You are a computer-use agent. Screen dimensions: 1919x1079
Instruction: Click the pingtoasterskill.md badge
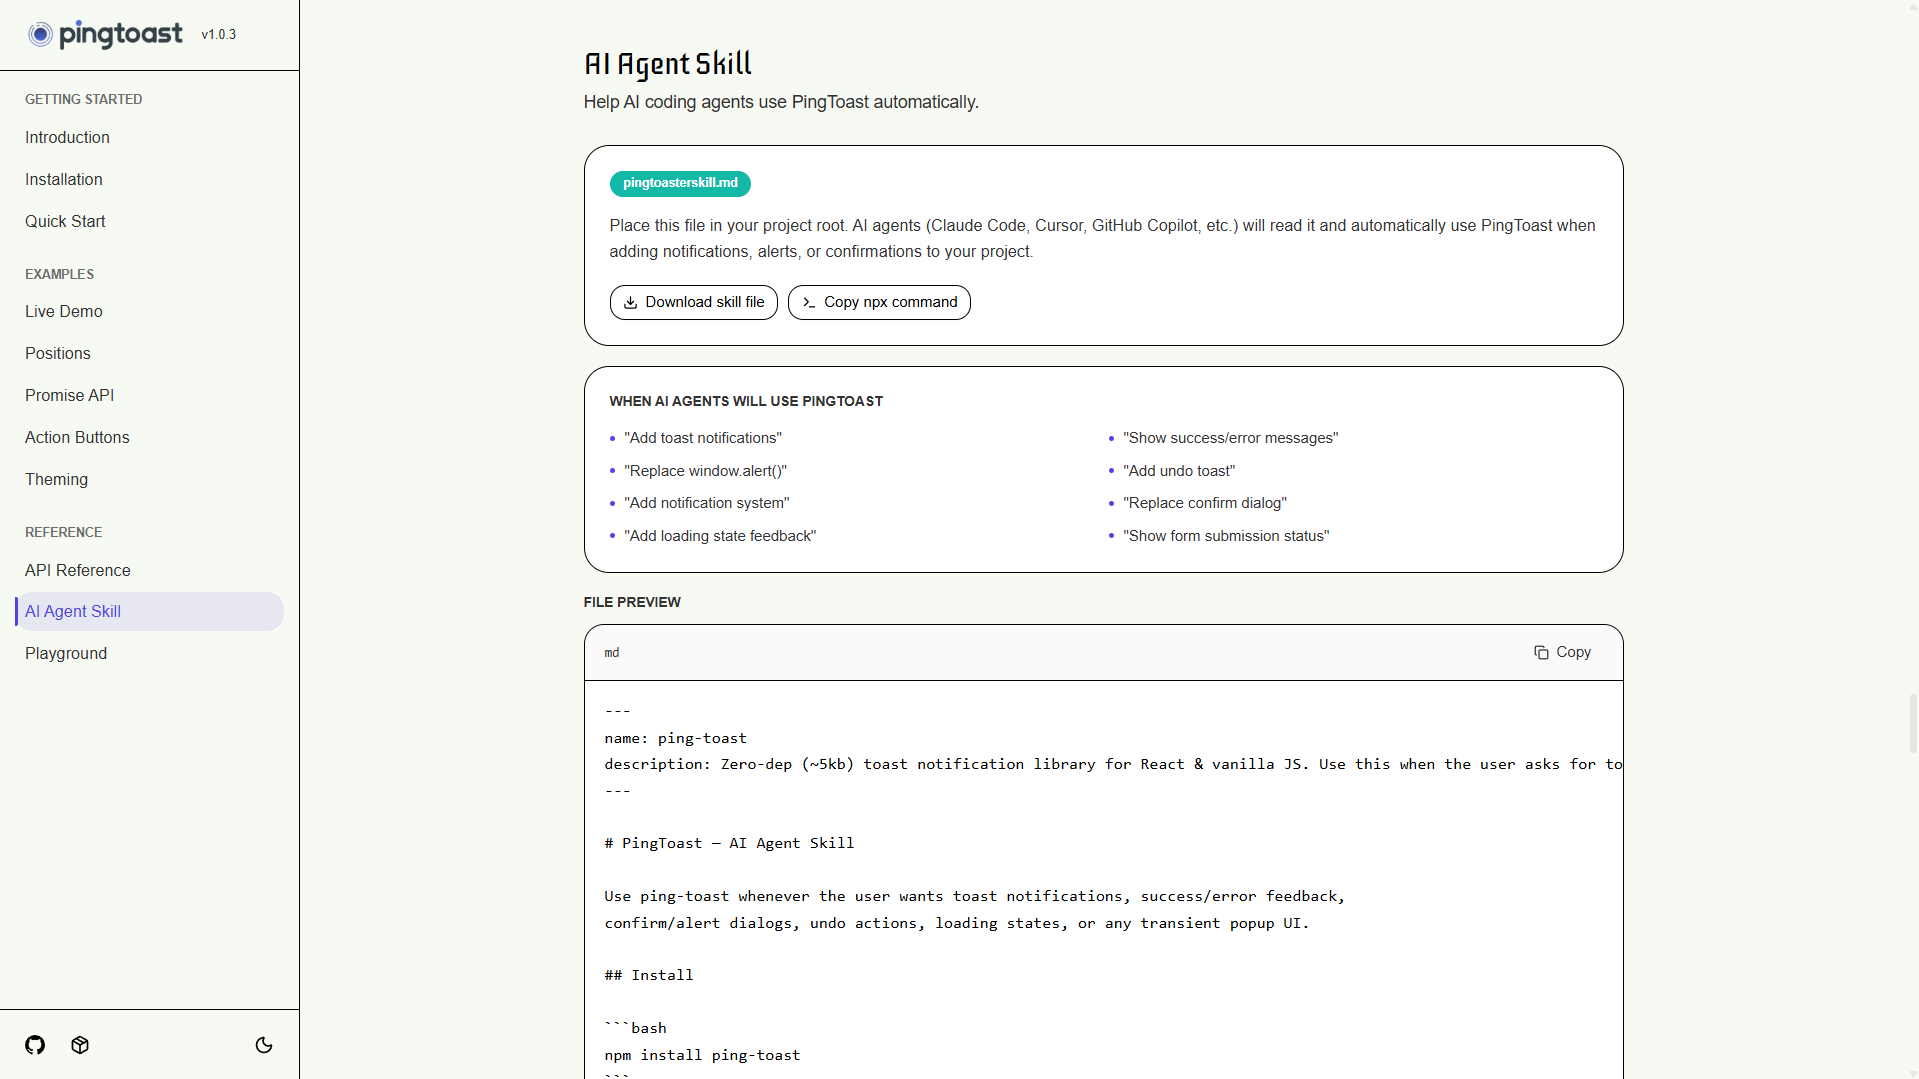[680, 183]
